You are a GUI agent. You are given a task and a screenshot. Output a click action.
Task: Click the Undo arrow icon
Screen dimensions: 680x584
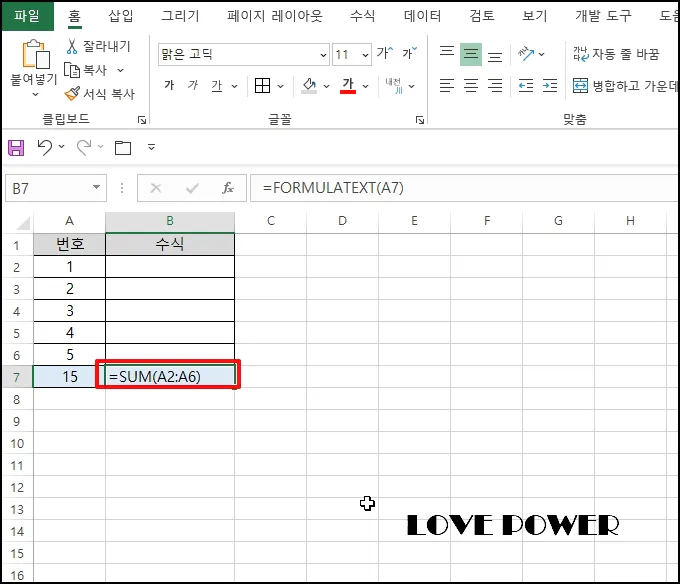(45, 147)
